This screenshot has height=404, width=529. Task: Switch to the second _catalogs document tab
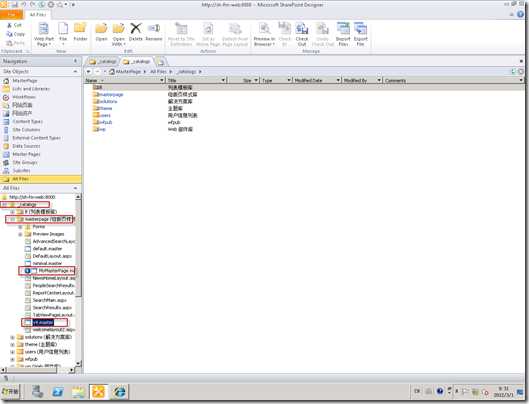coord(136,61)
